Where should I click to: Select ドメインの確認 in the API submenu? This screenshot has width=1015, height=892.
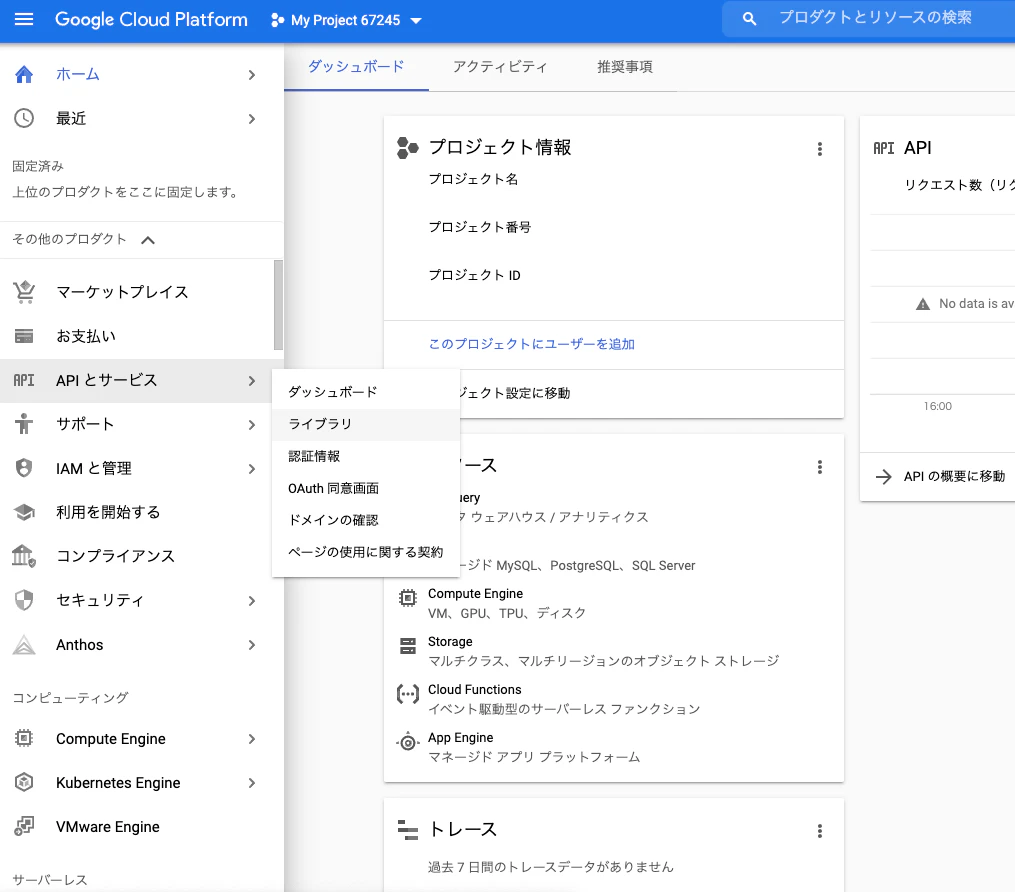click(366, 520)
